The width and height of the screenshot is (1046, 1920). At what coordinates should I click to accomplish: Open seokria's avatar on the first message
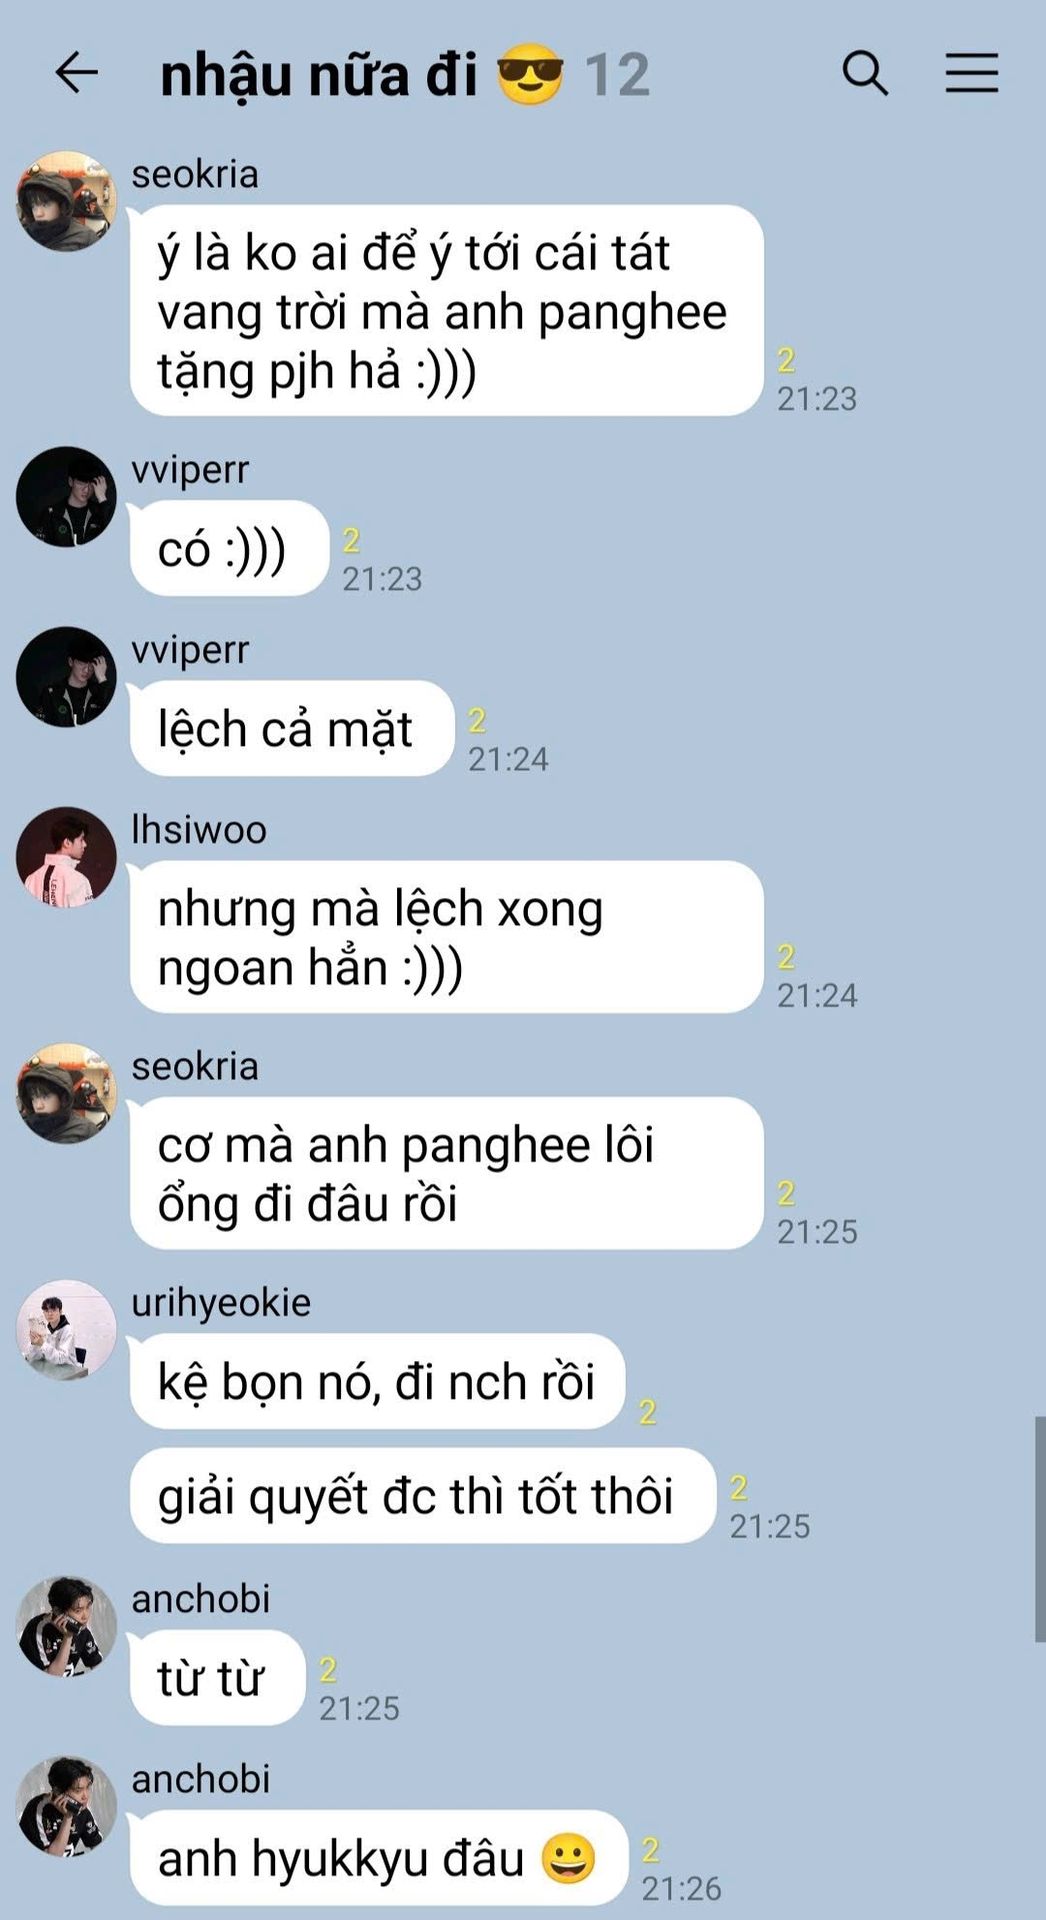[x=66, y=201]
